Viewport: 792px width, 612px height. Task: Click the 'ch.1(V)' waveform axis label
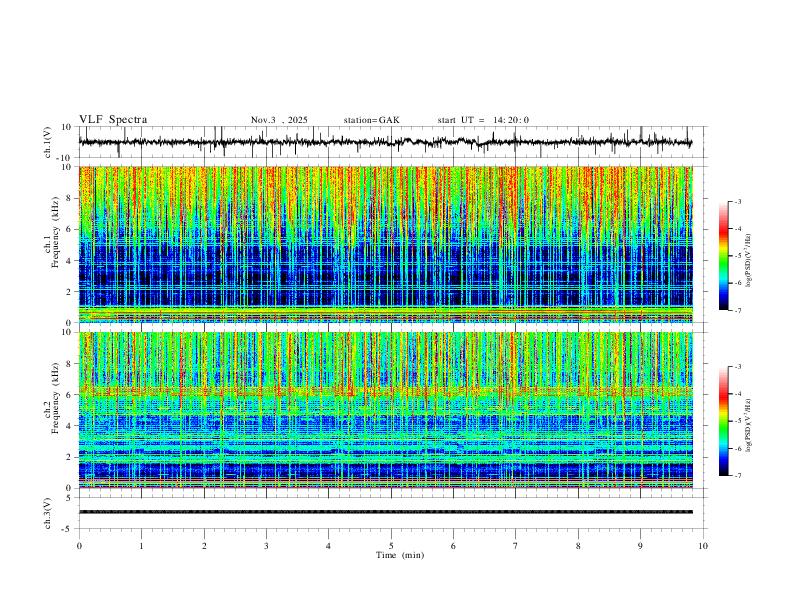click(48, 142)
